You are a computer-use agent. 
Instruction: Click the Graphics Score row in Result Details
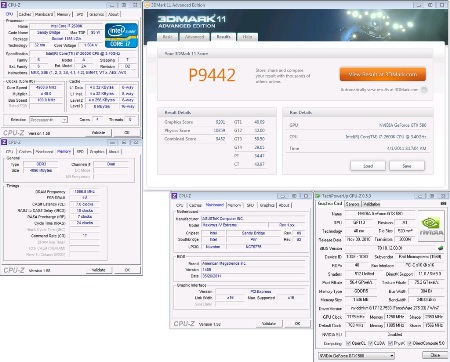(x=195, y=122)
